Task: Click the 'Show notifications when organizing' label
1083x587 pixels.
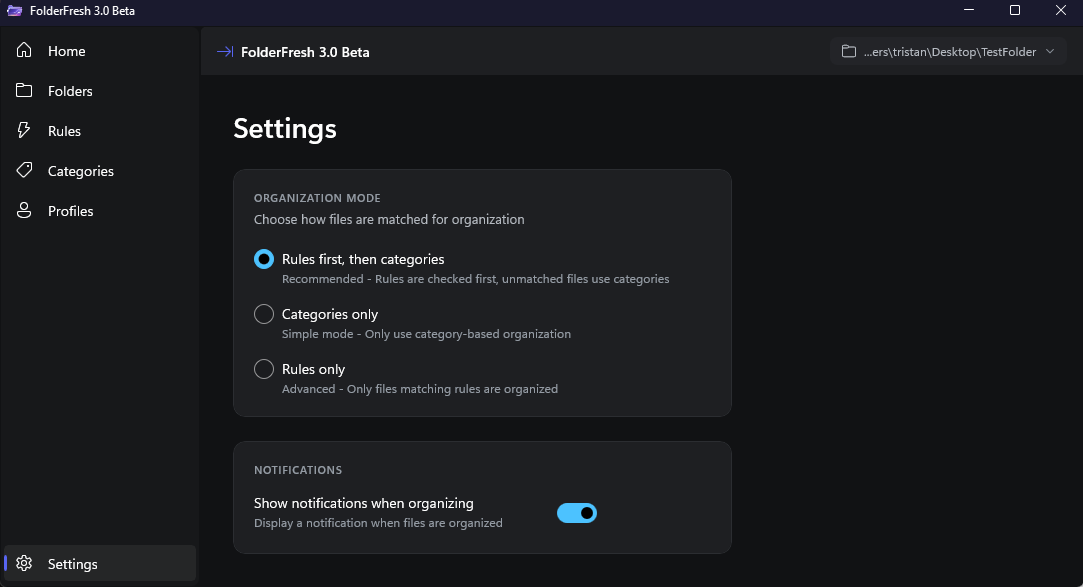Action: [363, 503]
